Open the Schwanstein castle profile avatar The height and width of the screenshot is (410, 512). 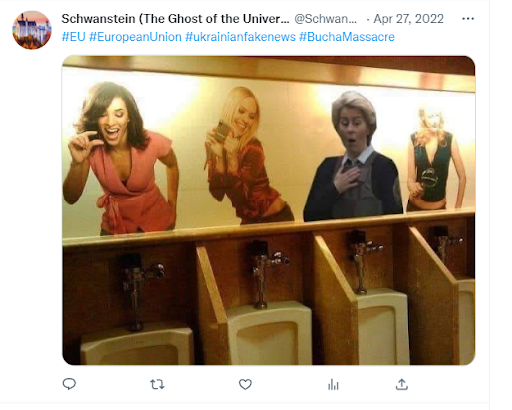click(x=32, y=30)
